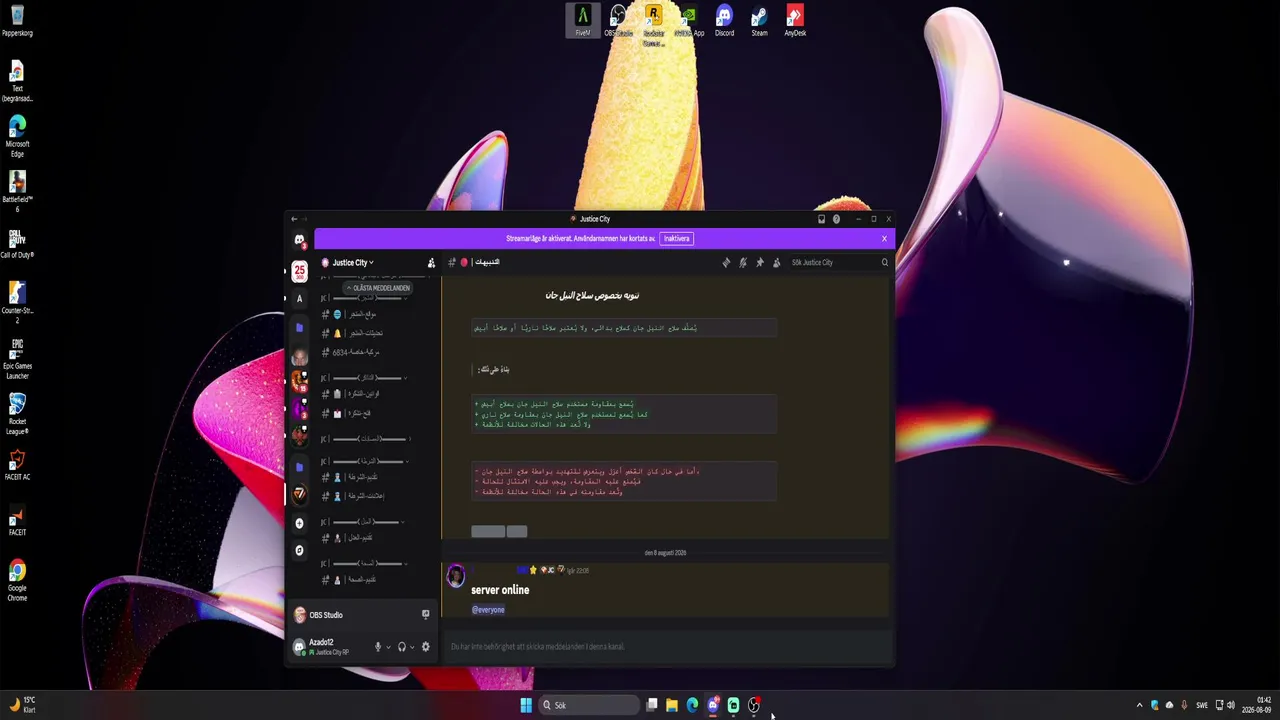Toggle channel notification settings bell
The image size is (1280, 720).
743,263
